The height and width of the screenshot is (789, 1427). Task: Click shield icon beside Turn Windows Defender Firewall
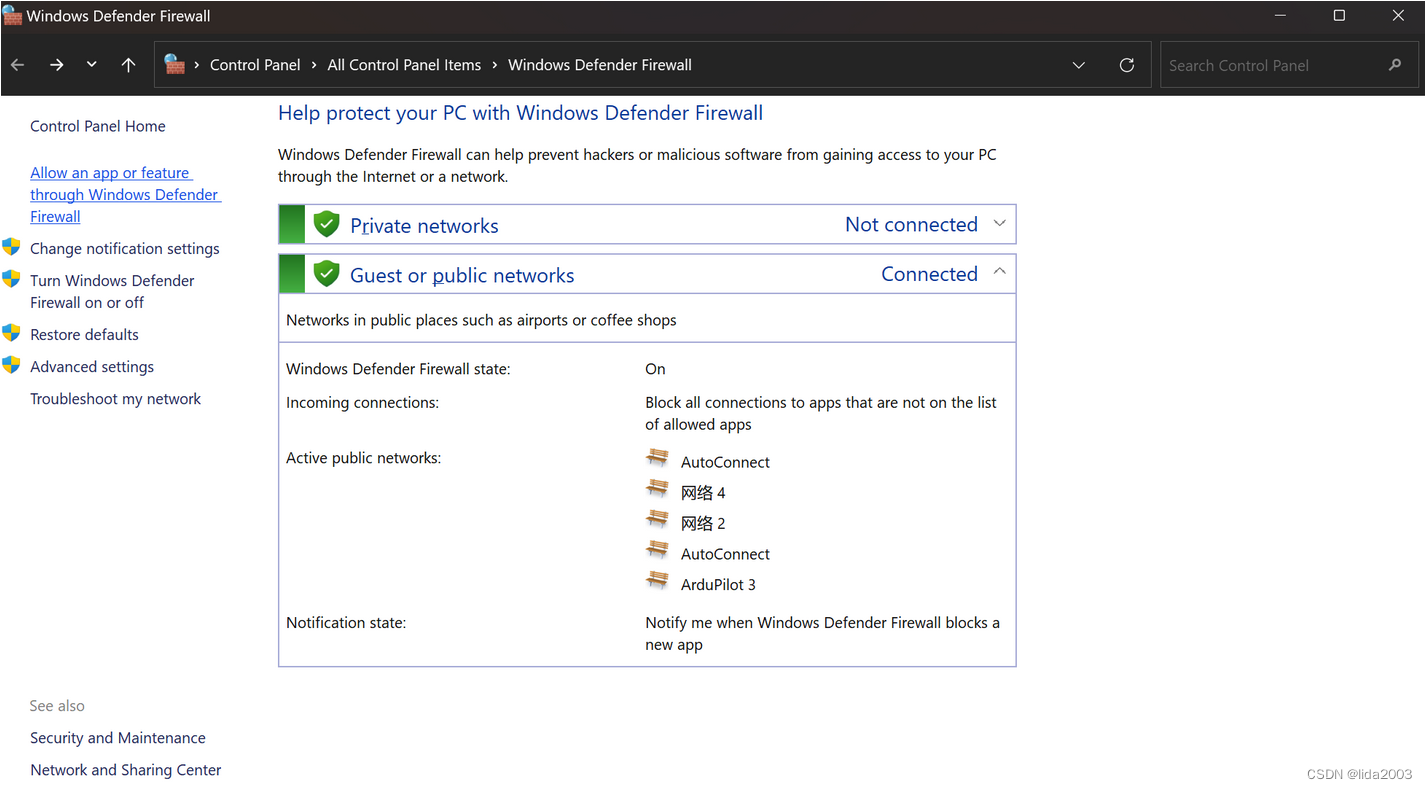[12, 279]
